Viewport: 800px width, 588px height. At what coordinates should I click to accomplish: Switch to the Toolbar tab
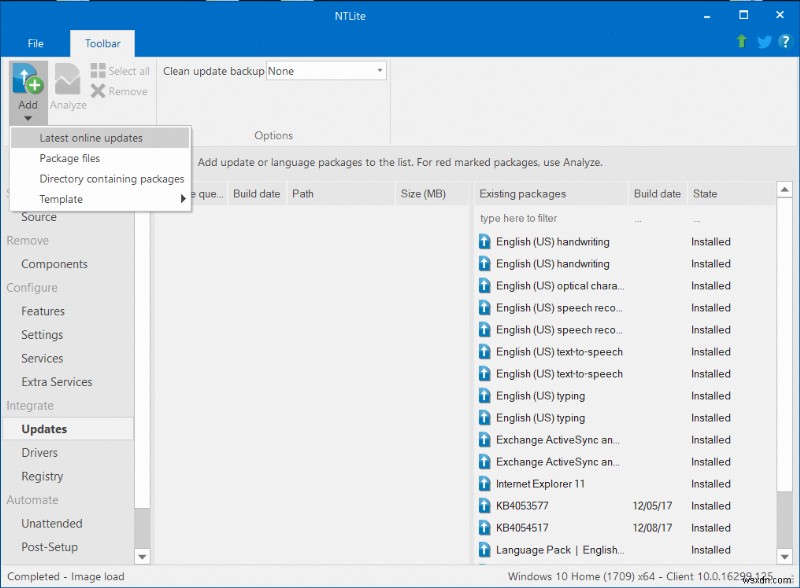[102, 43]
